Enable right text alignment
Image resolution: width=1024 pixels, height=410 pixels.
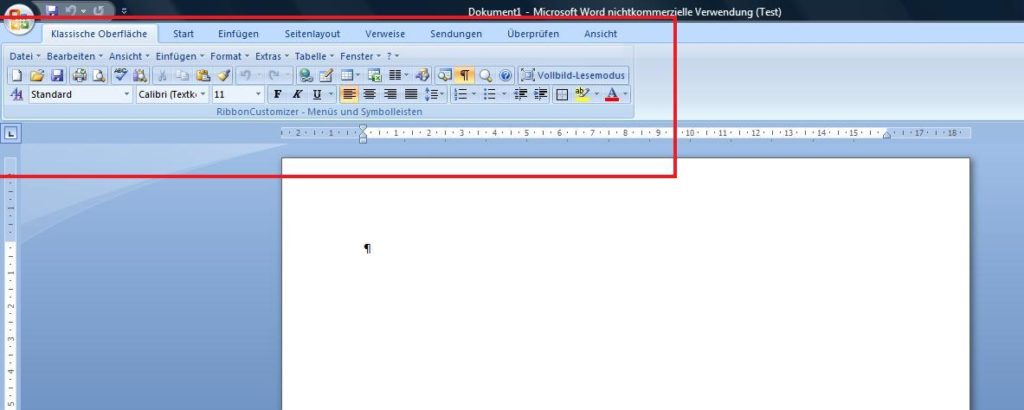point(390,95)
